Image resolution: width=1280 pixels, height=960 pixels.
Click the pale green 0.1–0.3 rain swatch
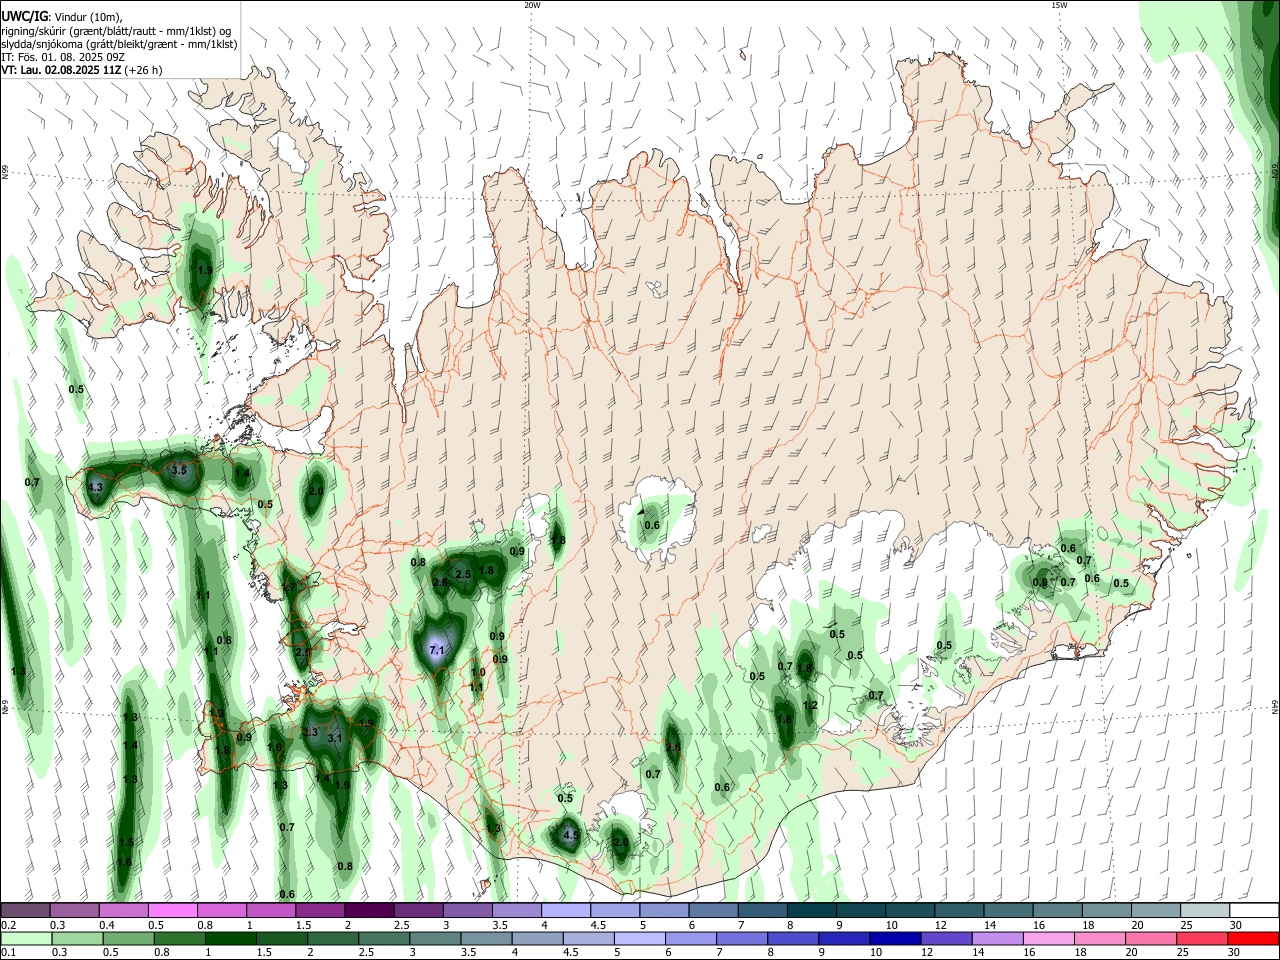point(27,939)
